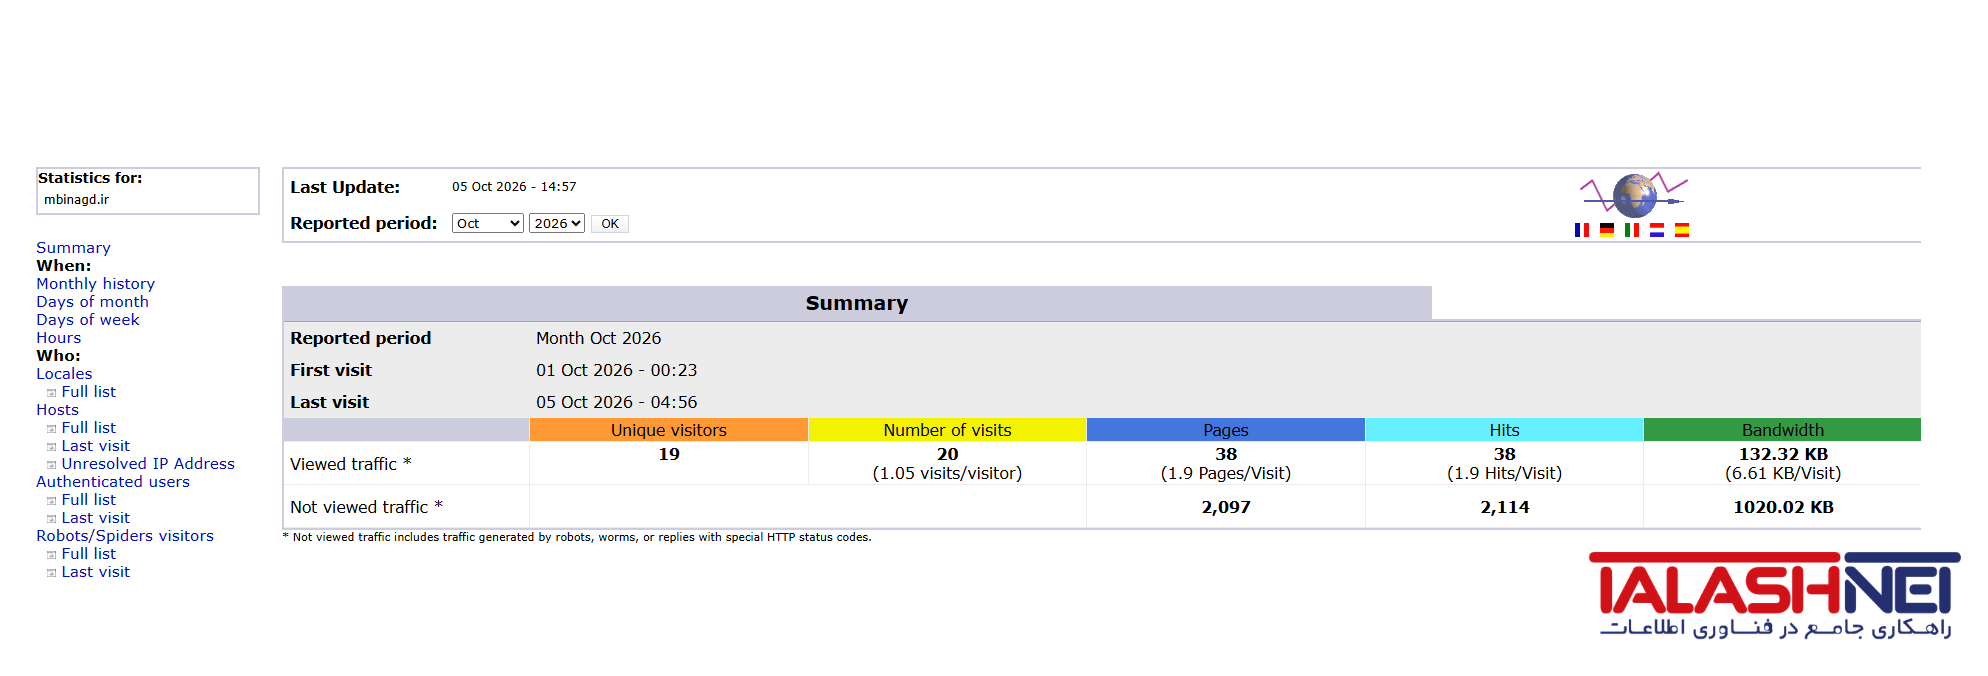Open the Unresolved IP Address list
The width and height of the screenshot is (1988, 676).
point(148,464)
